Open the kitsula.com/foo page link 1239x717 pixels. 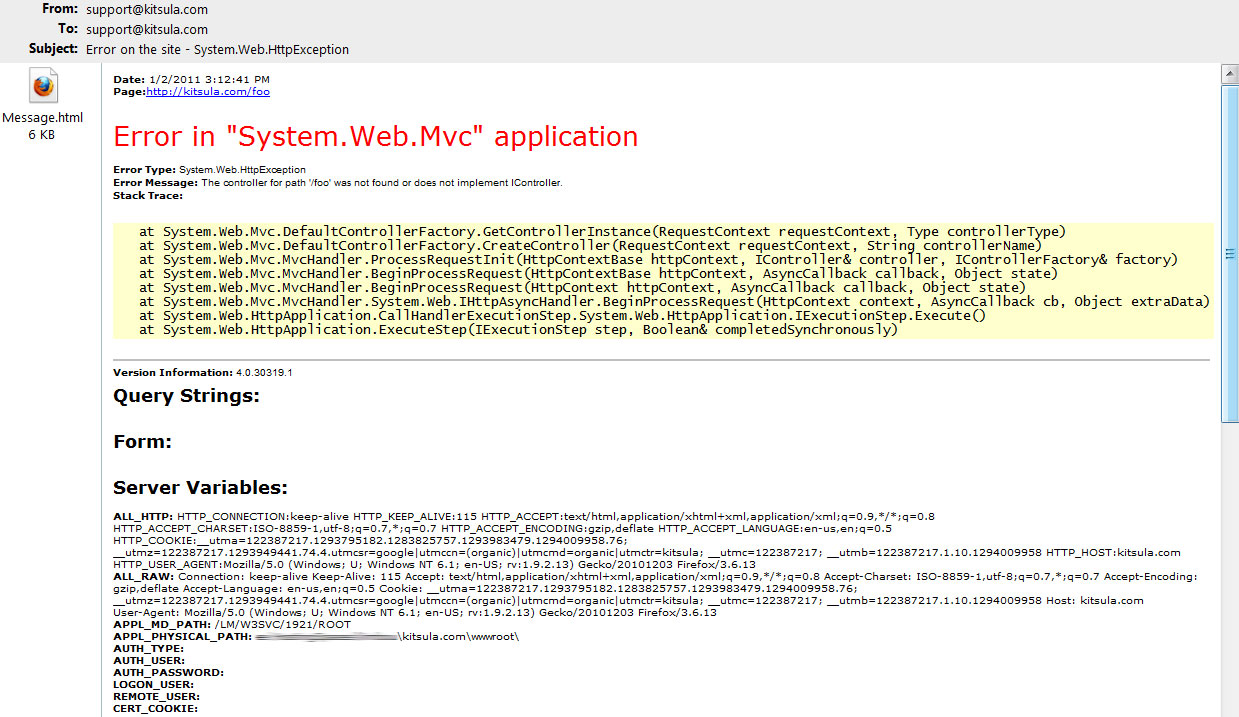coord(208,91)
